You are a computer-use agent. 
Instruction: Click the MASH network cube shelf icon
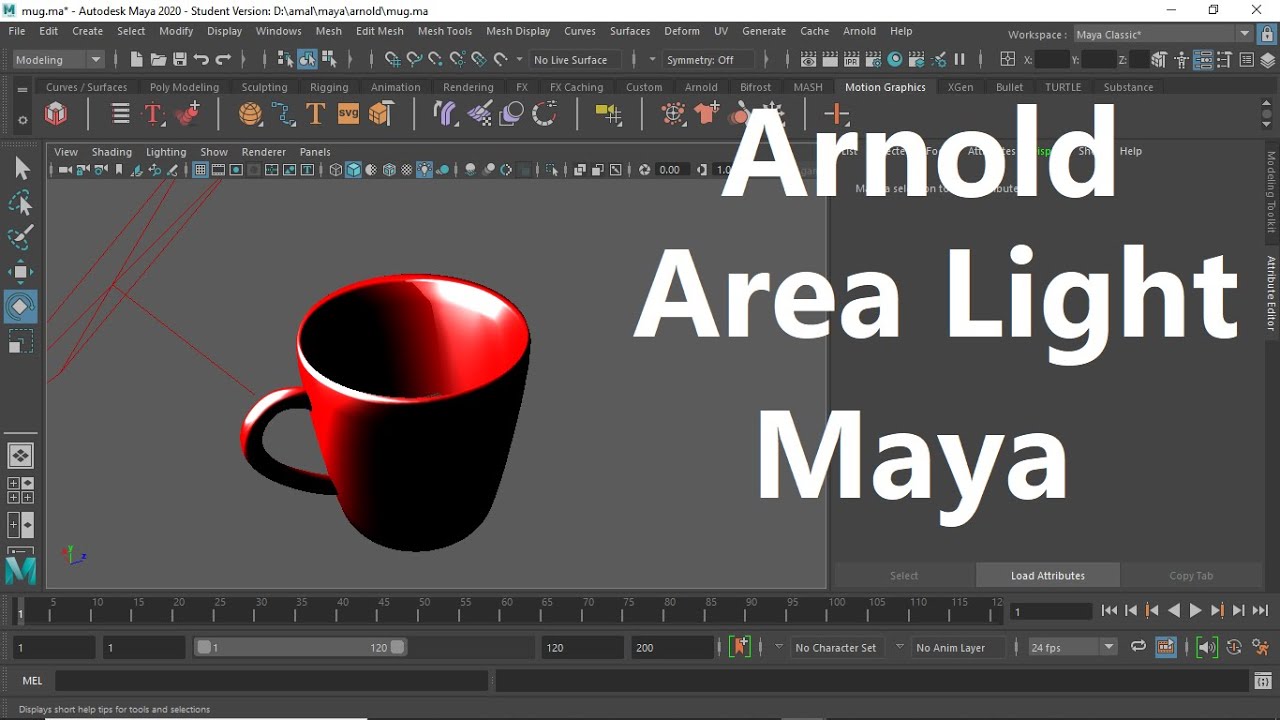click(x=56, y=114)
